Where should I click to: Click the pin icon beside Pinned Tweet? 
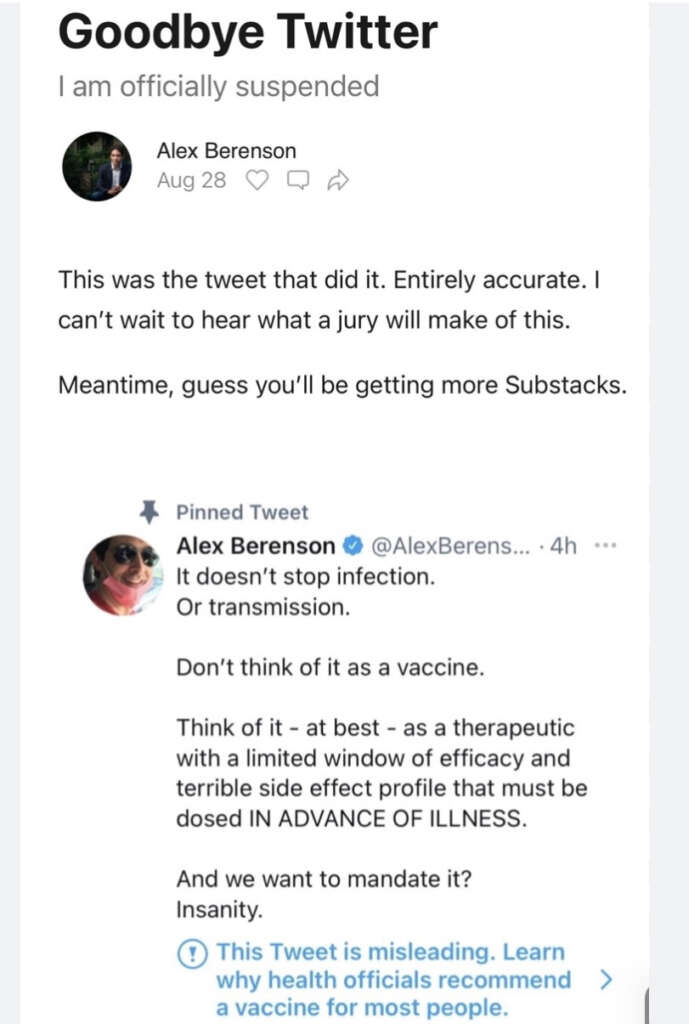(x=149, y=512)
